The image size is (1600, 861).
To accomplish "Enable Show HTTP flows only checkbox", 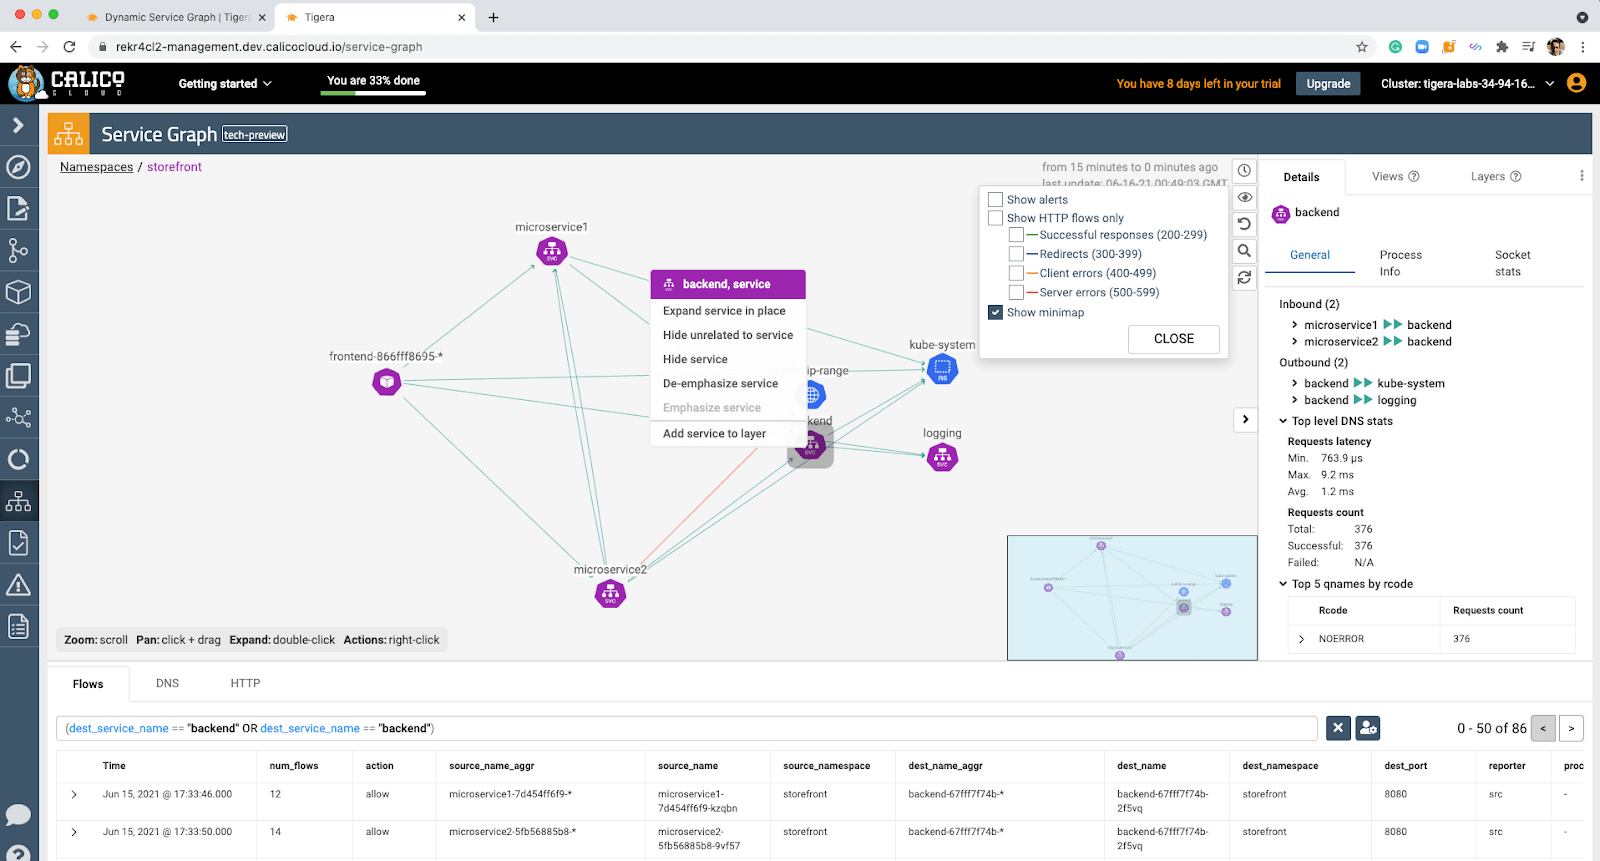I will click(995, 217).
